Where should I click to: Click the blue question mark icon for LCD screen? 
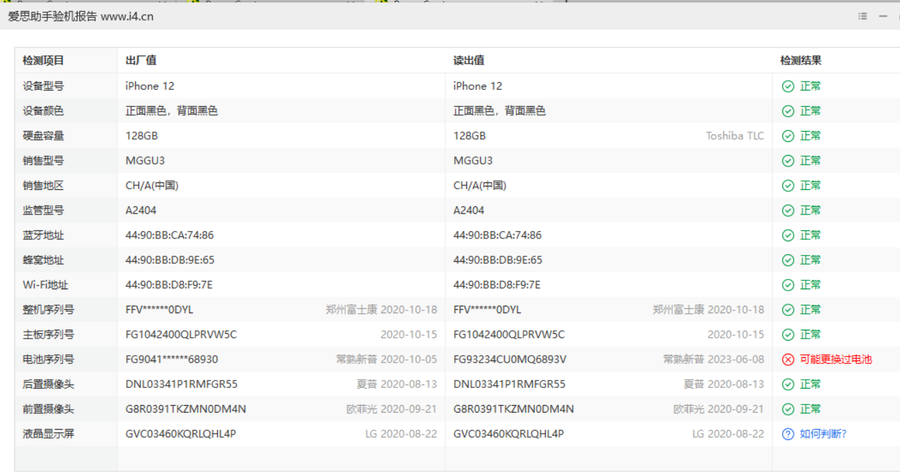coord(788,434)
